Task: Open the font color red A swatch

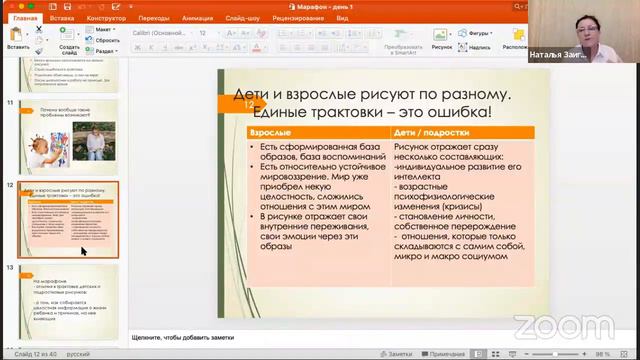Action: pos(257,48)
